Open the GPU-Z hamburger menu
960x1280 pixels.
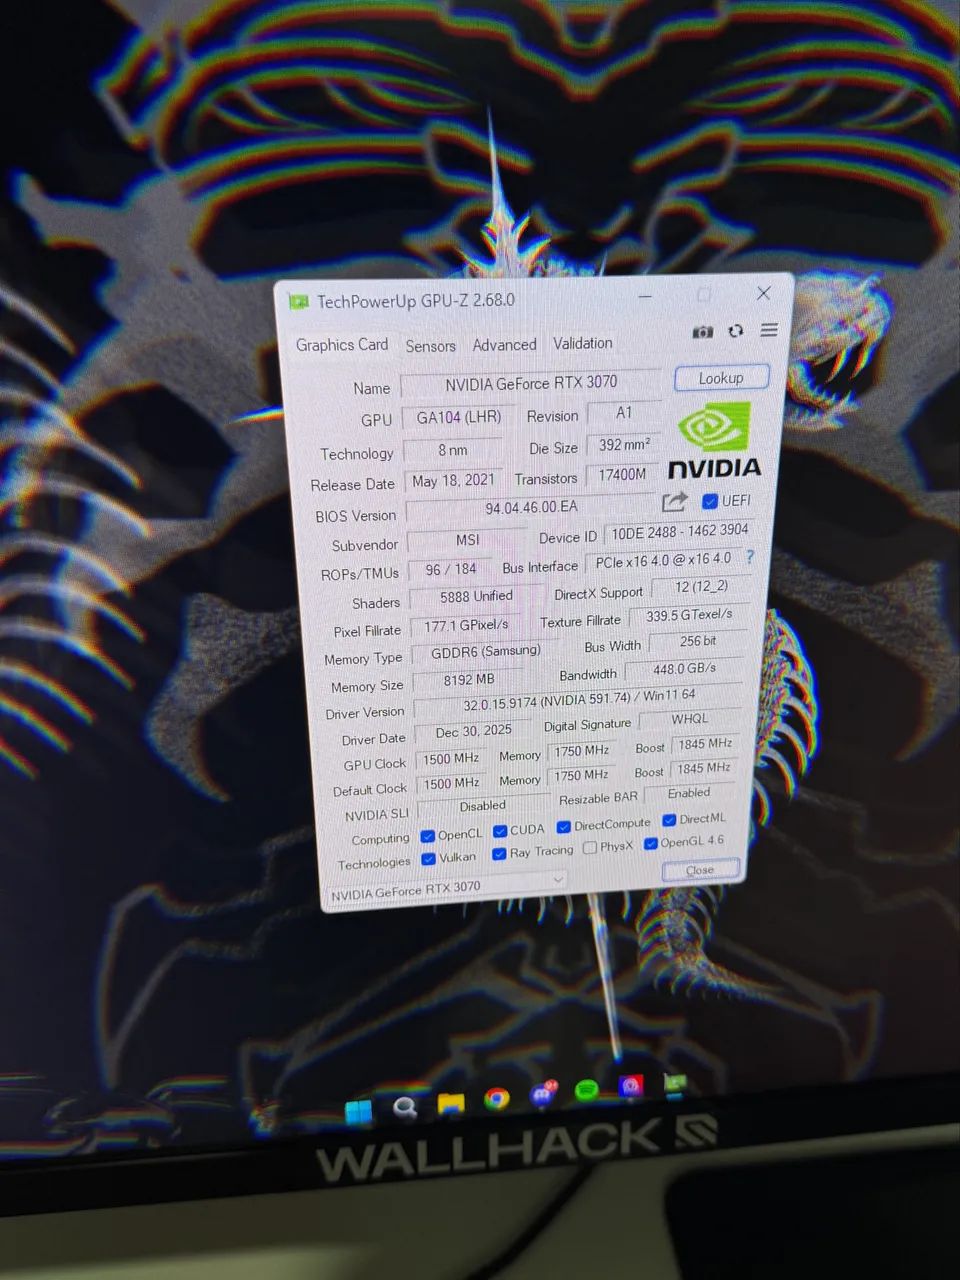click(769, 330)
